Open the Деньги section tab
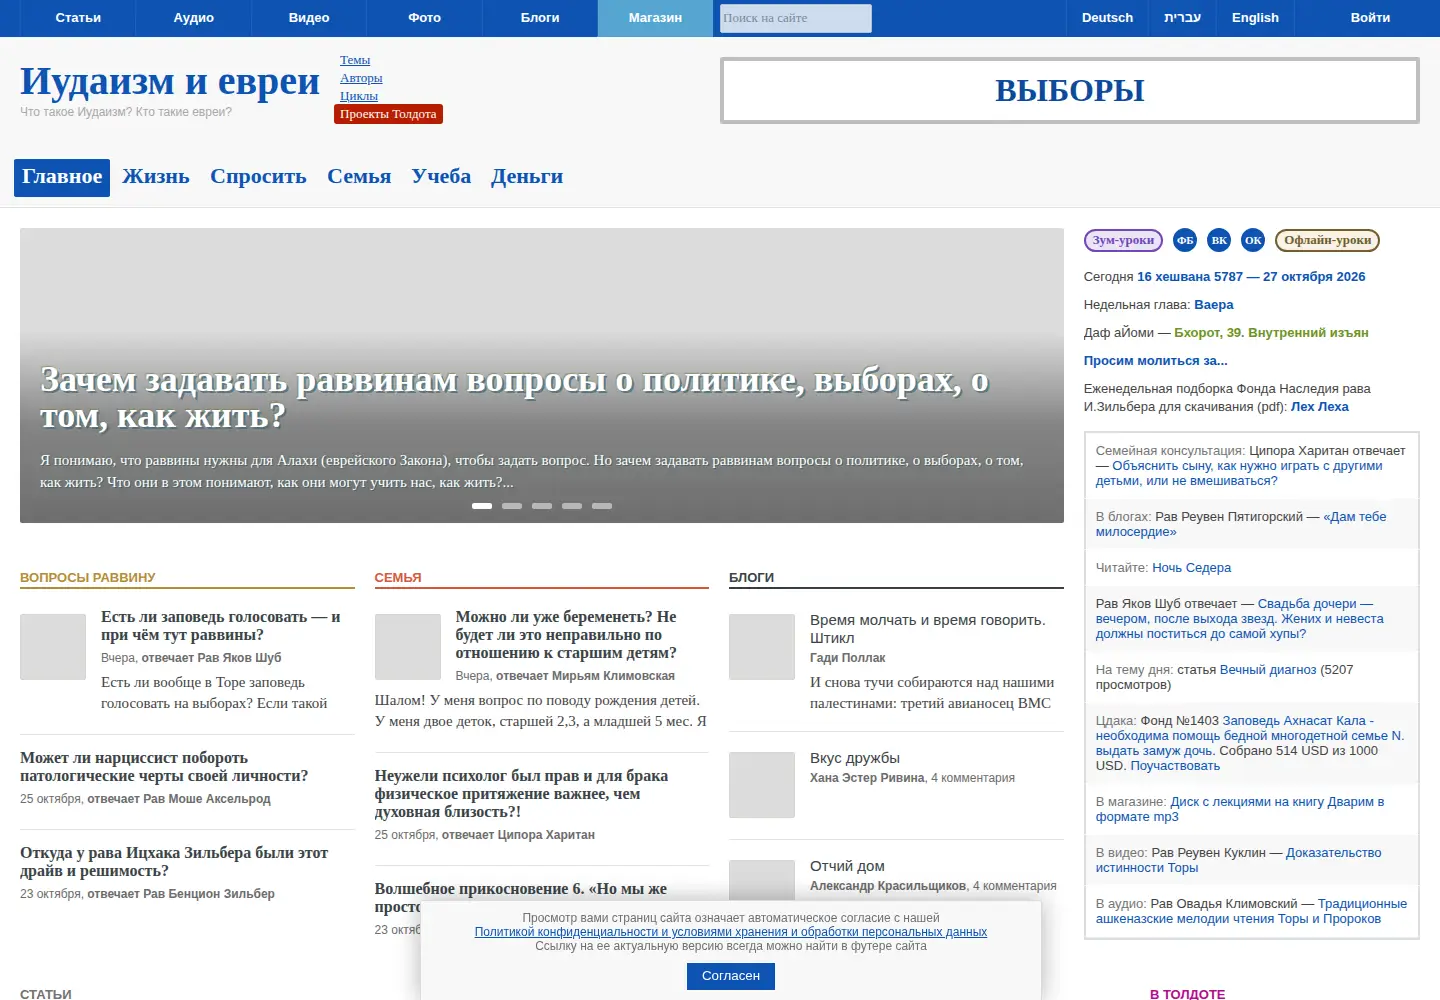The height and width of the screenshot is (1000, 1440). pyautogui.click(x=527, y=177)
